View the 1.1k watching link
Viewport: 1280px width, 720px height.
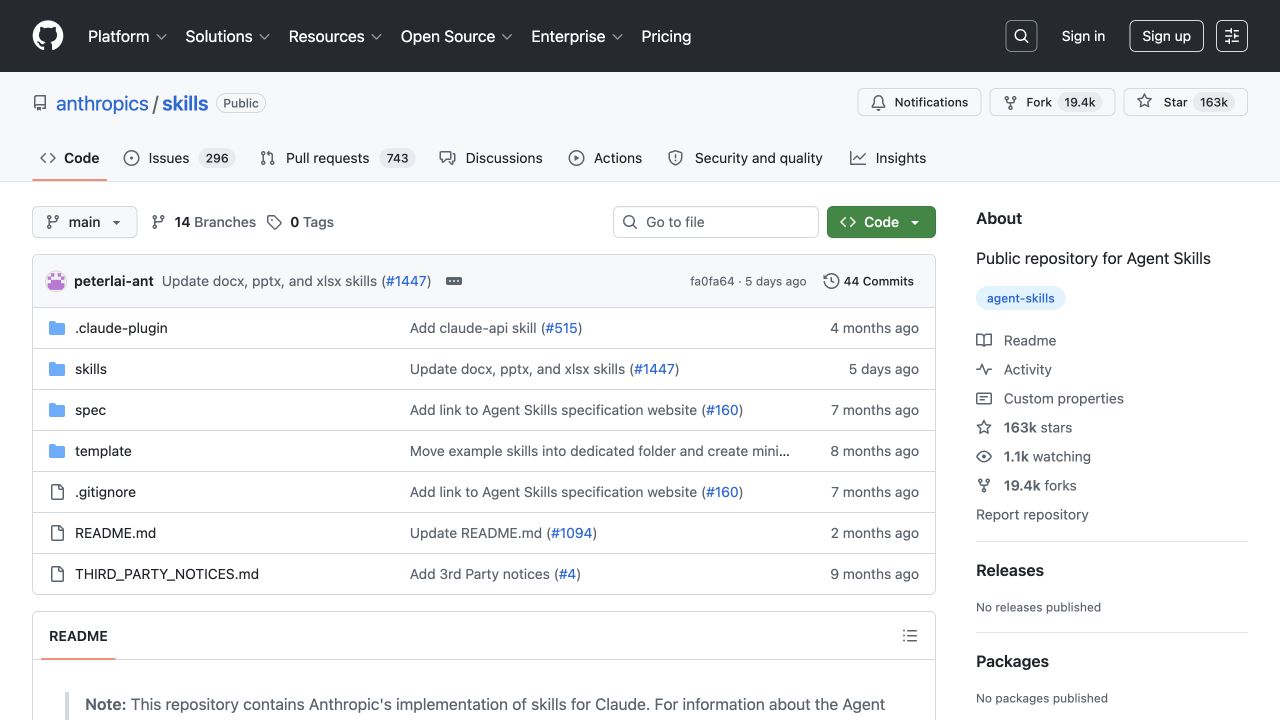(1033, 456)
